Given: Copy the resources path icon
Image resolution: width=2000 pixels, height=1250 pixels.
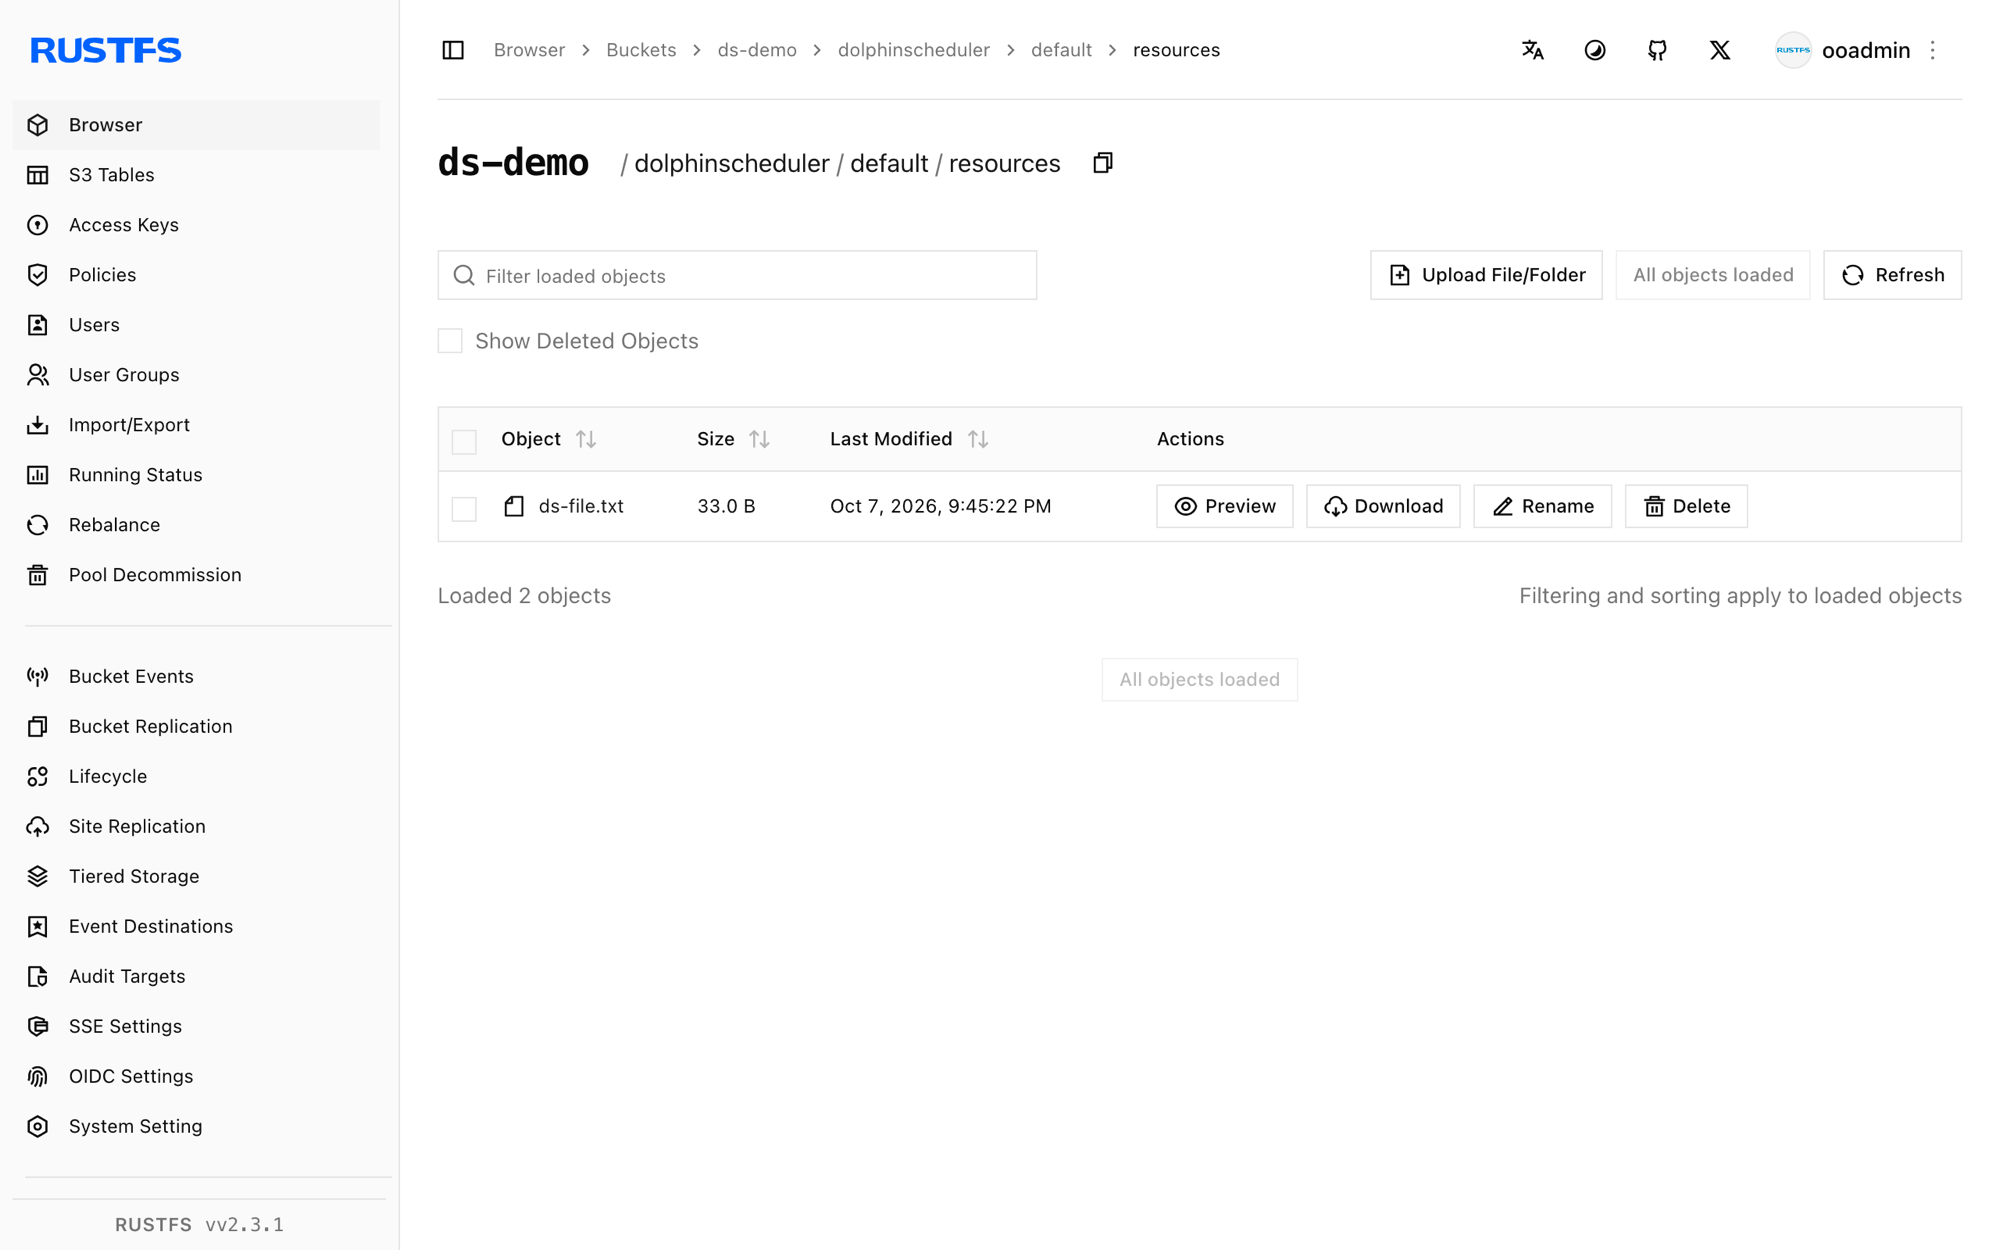Looking at the screenshot, I should [x=1103, y=163].
